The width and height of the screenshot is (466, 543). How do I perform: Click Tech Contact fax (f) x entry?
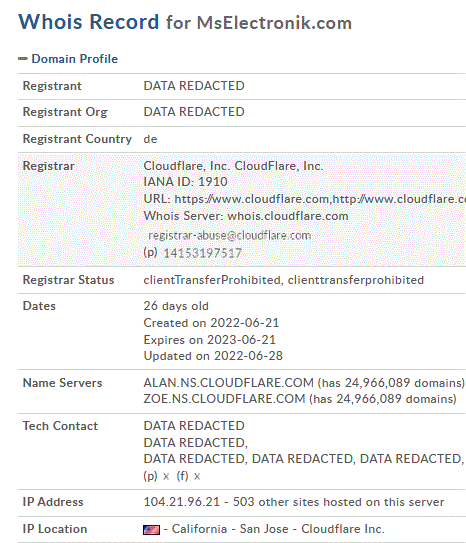pos(188,477)
